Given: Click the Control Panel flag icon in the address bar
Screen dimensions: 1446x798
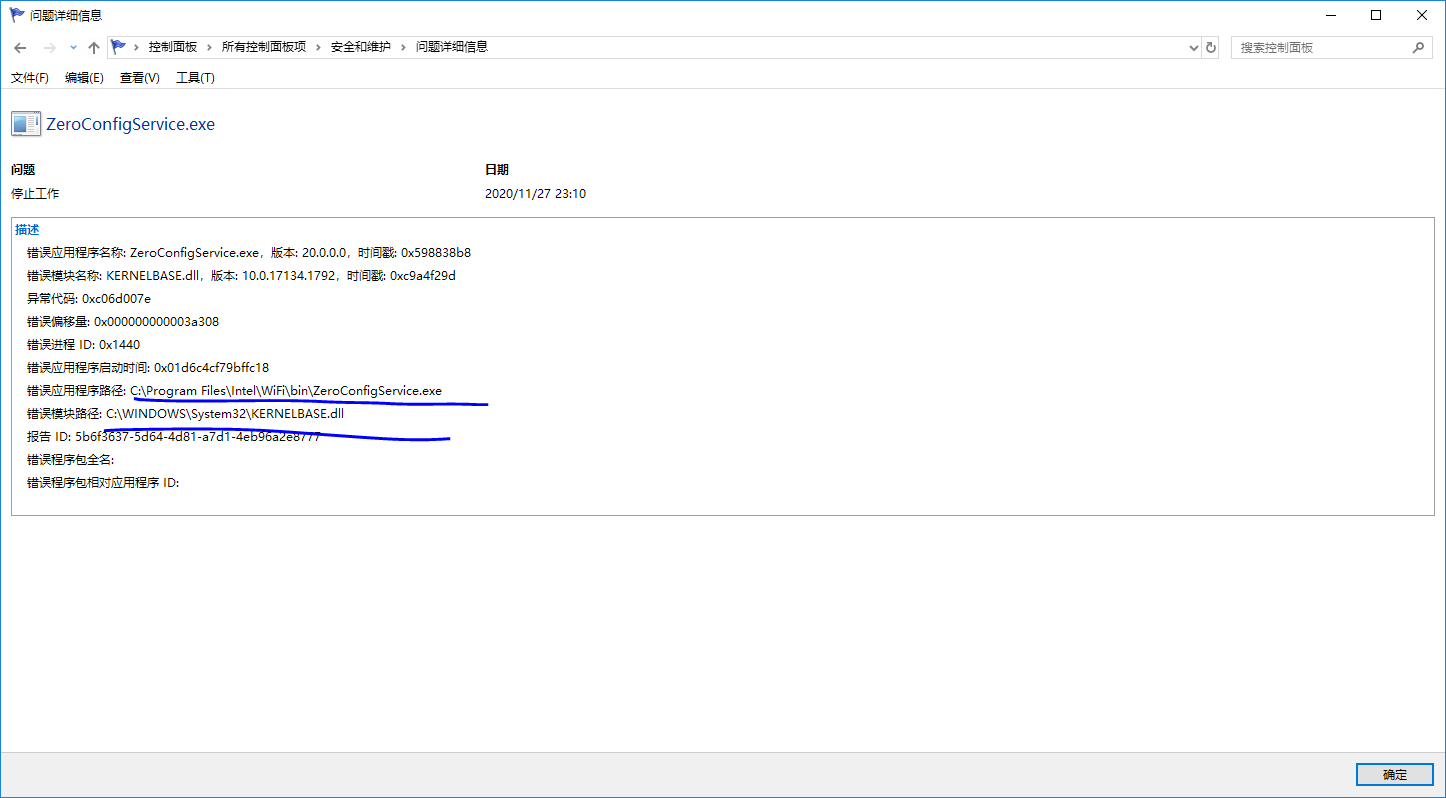Looking at the screenshot, I should [119, 46].
